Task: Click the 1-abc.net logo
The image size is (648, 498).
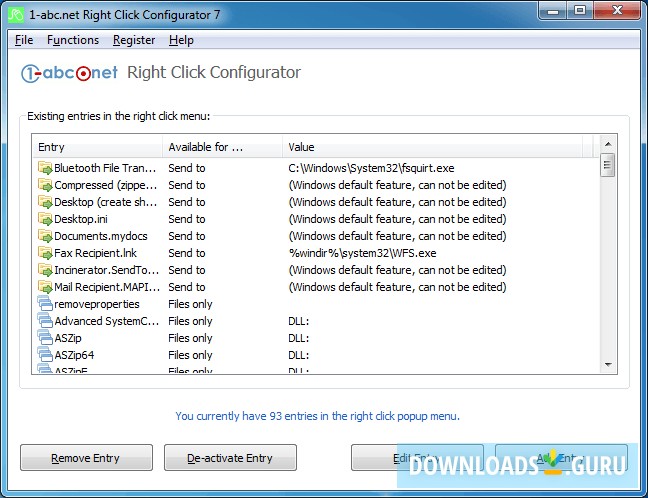Action: (x=69, y=73)
